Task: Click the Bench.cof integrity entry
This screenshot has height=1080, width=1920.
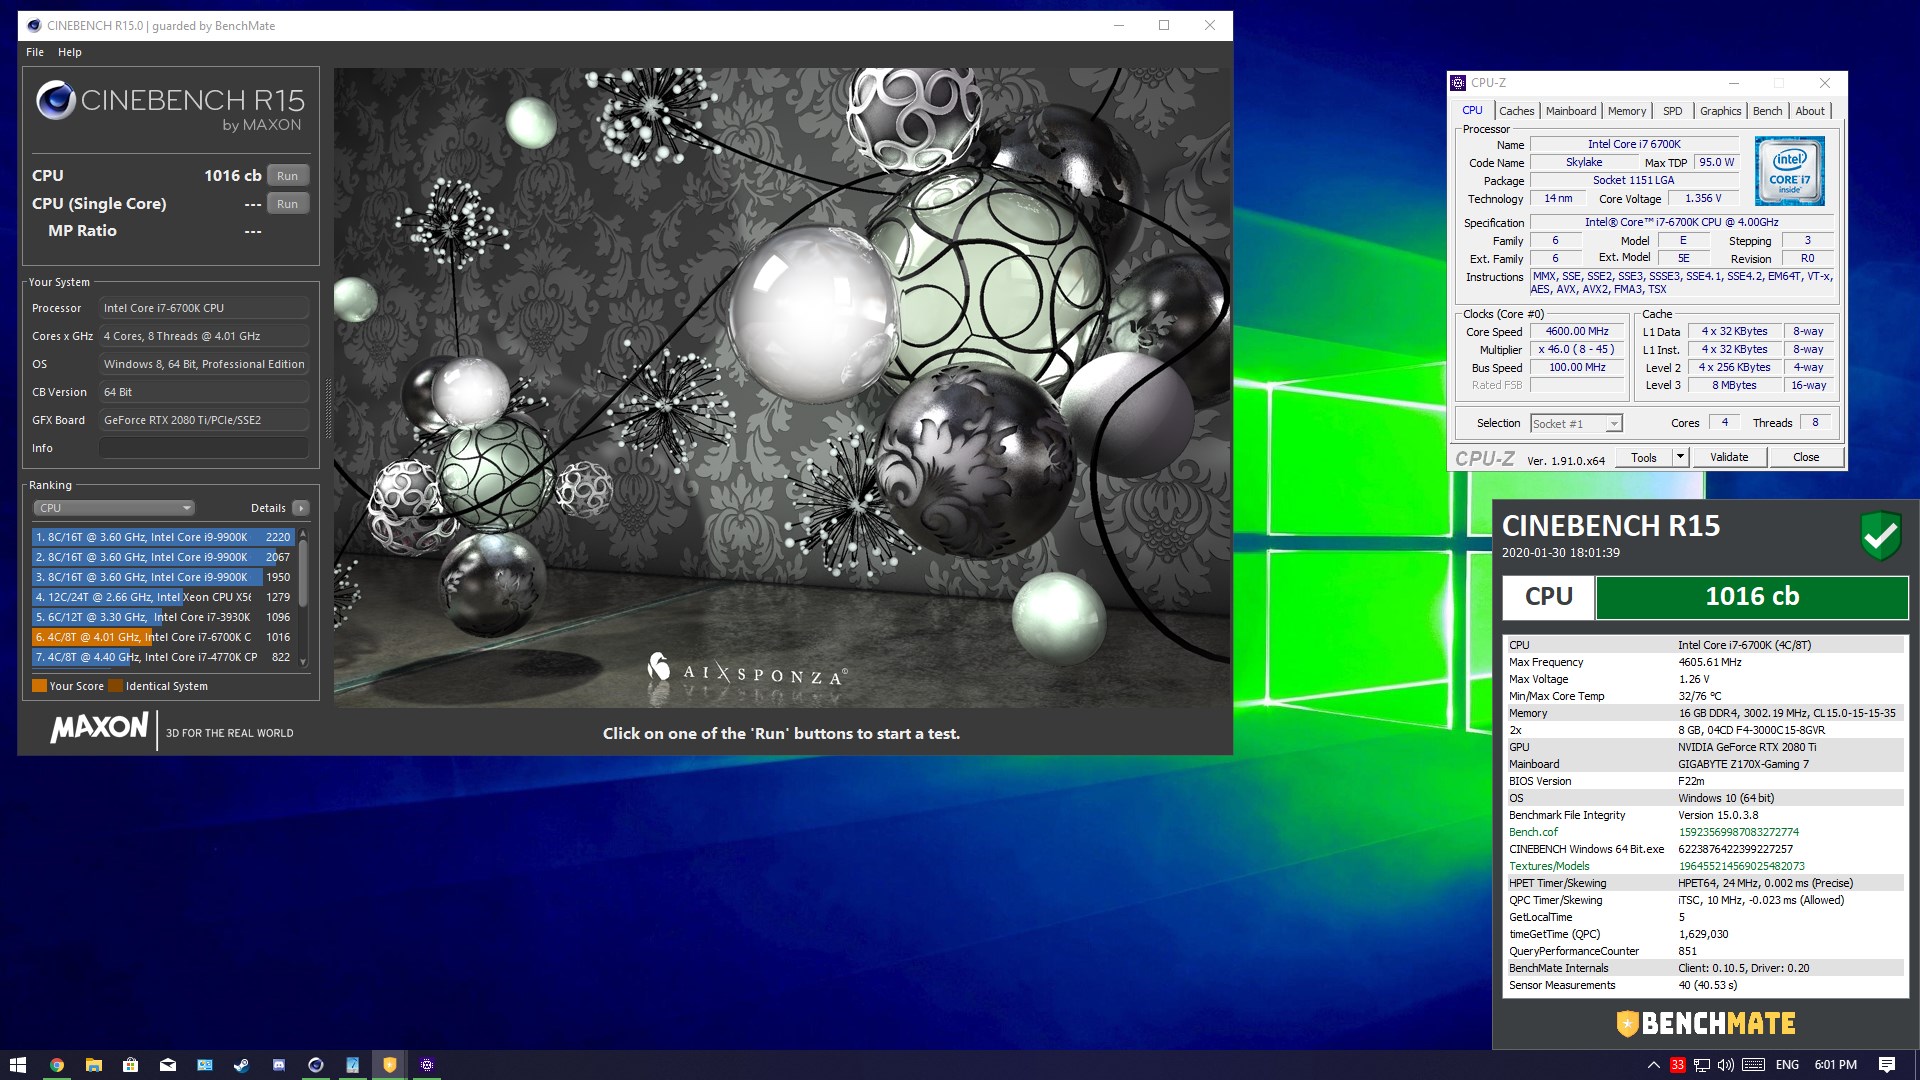Action: (1705, 832)
